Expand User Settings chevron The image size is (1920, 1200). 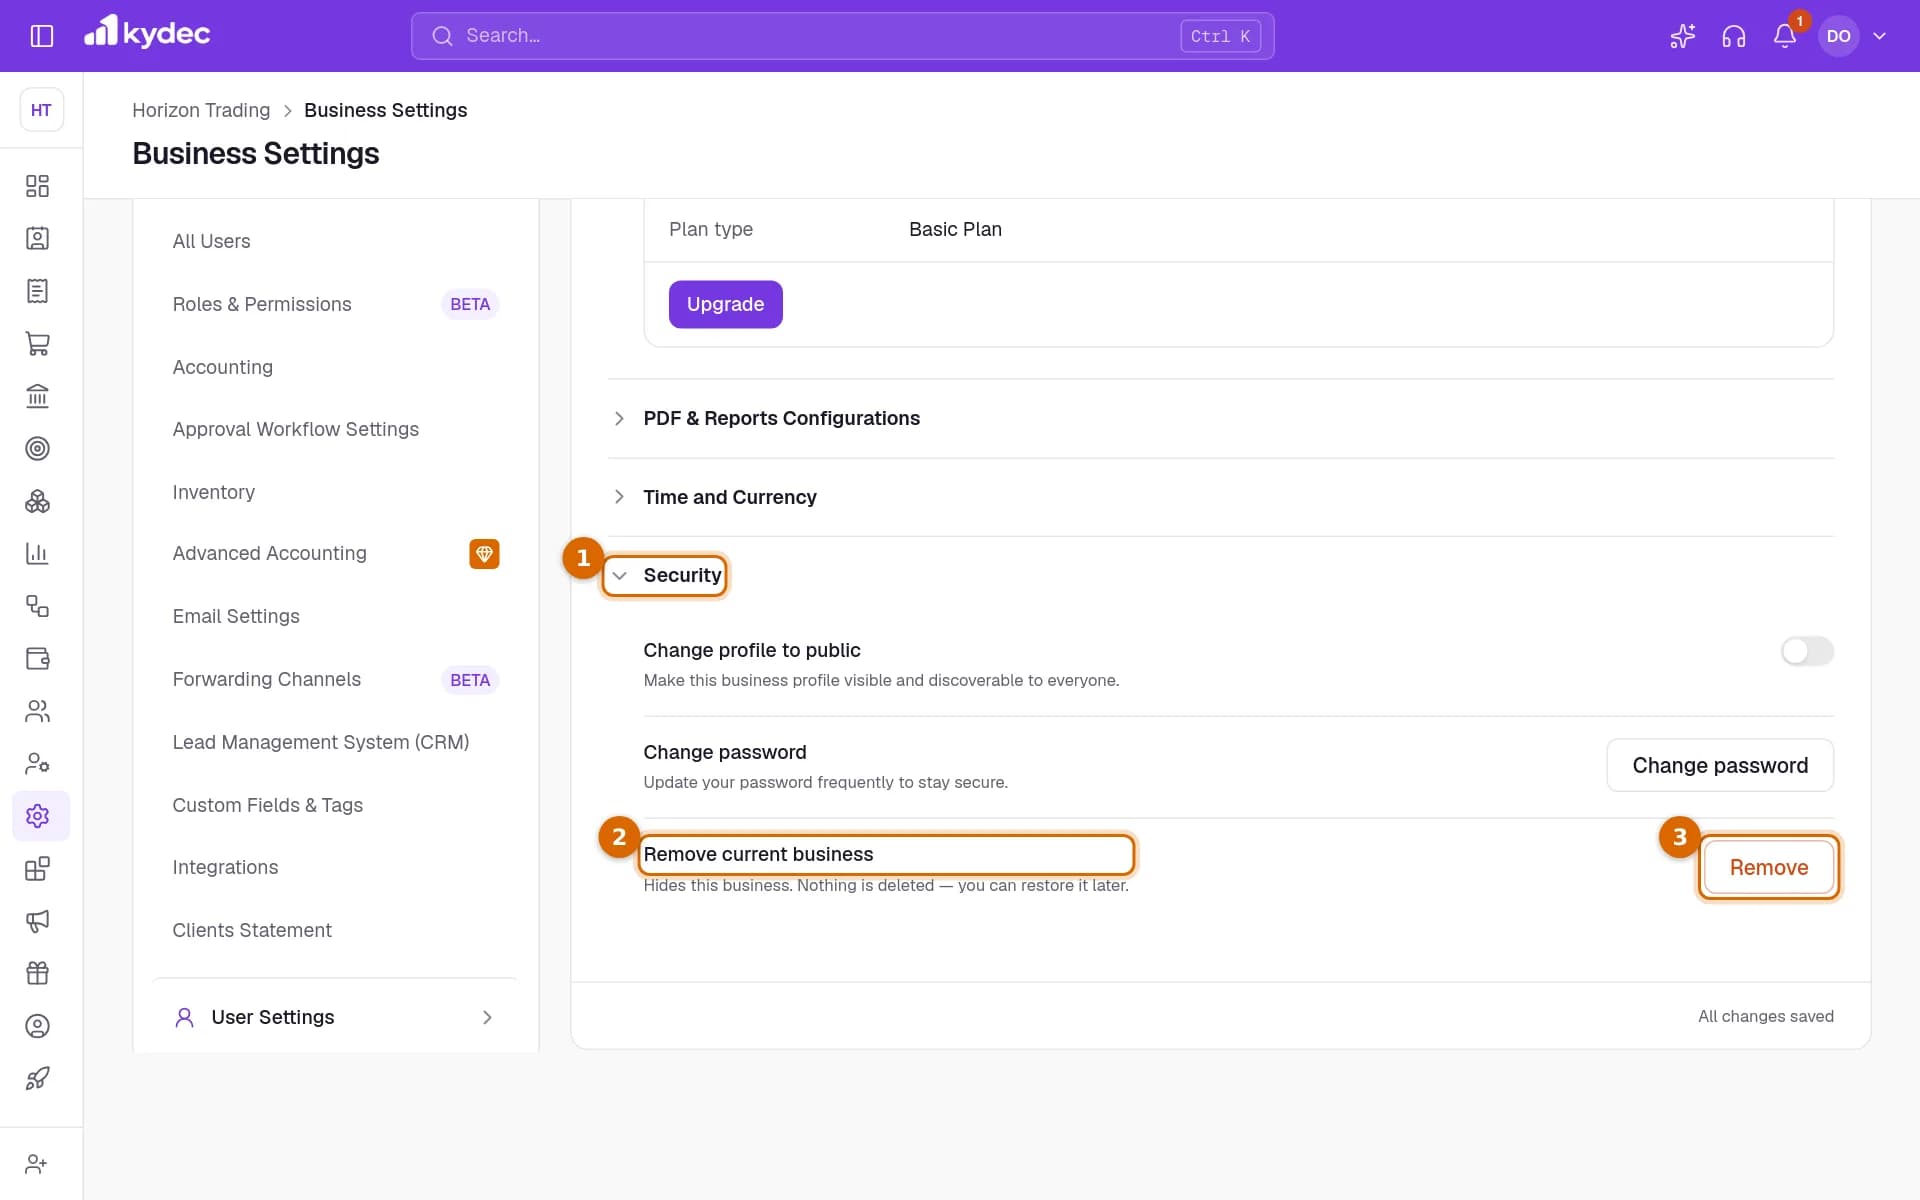point(487,1017)
